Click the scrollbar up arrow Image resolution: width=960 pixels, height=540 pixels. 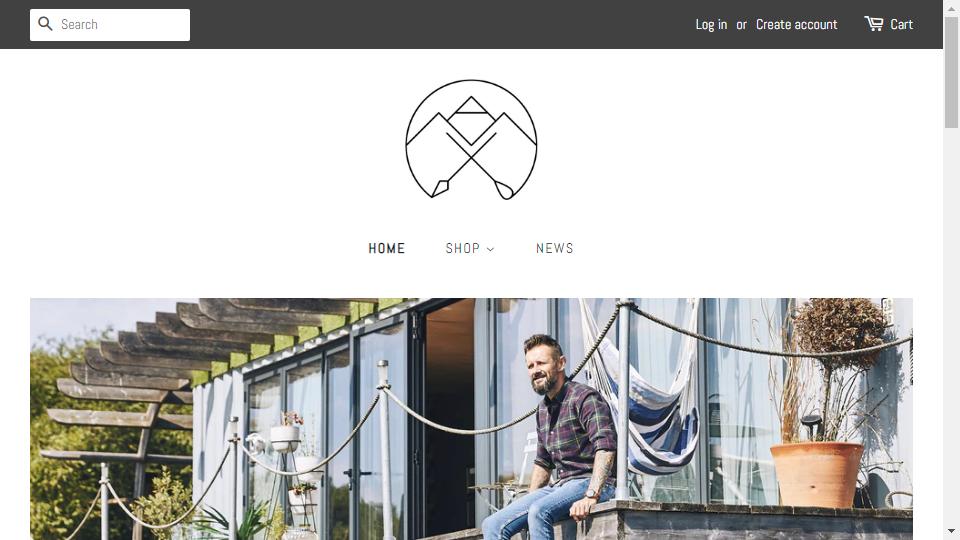coord(951,8)
